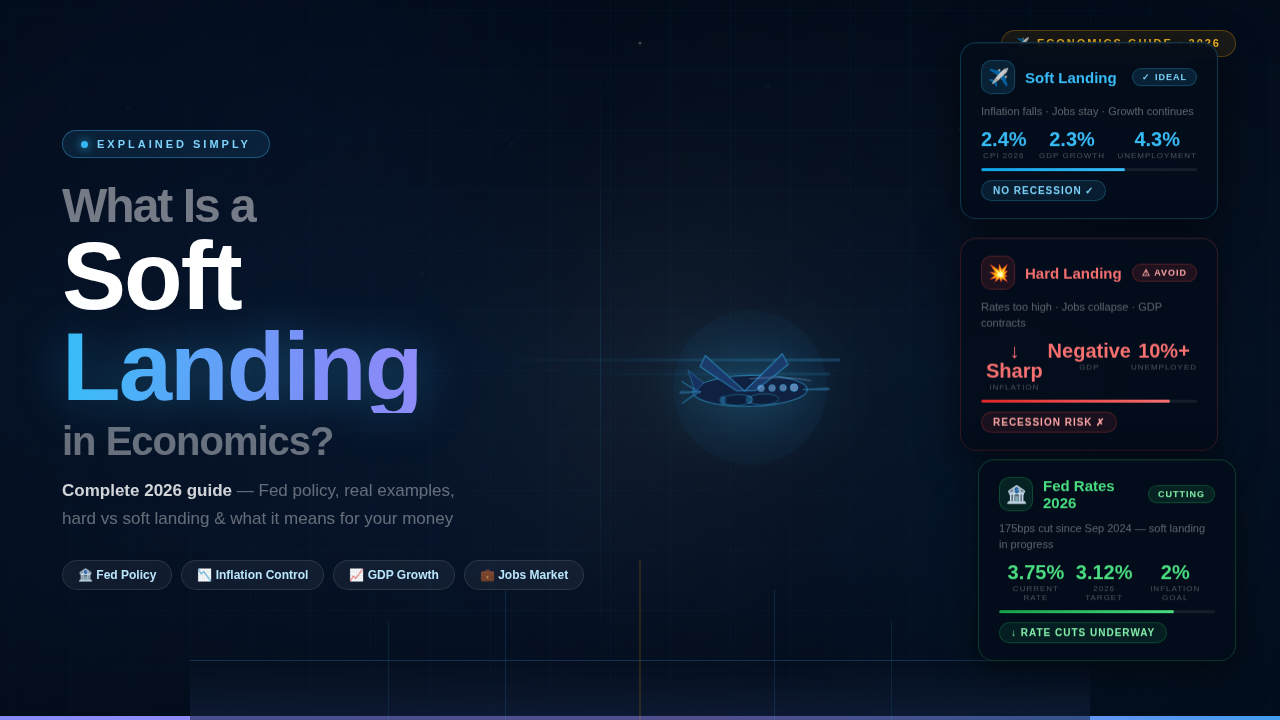Click the explosion icon on Hard Landing card
This screenshot has width=1280, height=720.
998,273
